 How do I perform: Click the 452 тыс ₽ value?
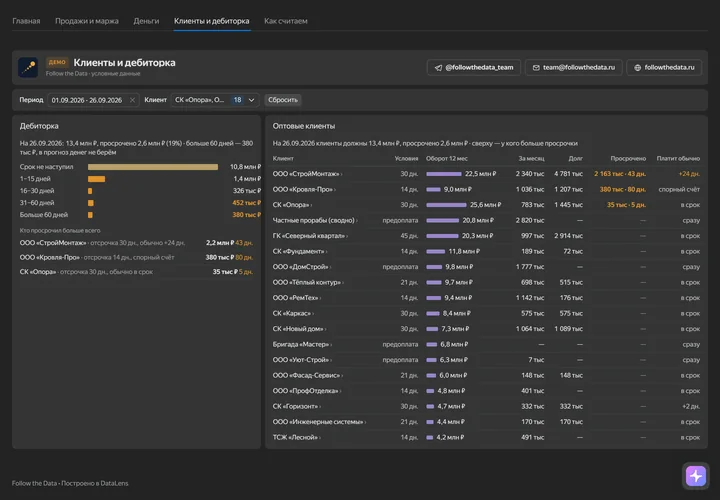246,203
